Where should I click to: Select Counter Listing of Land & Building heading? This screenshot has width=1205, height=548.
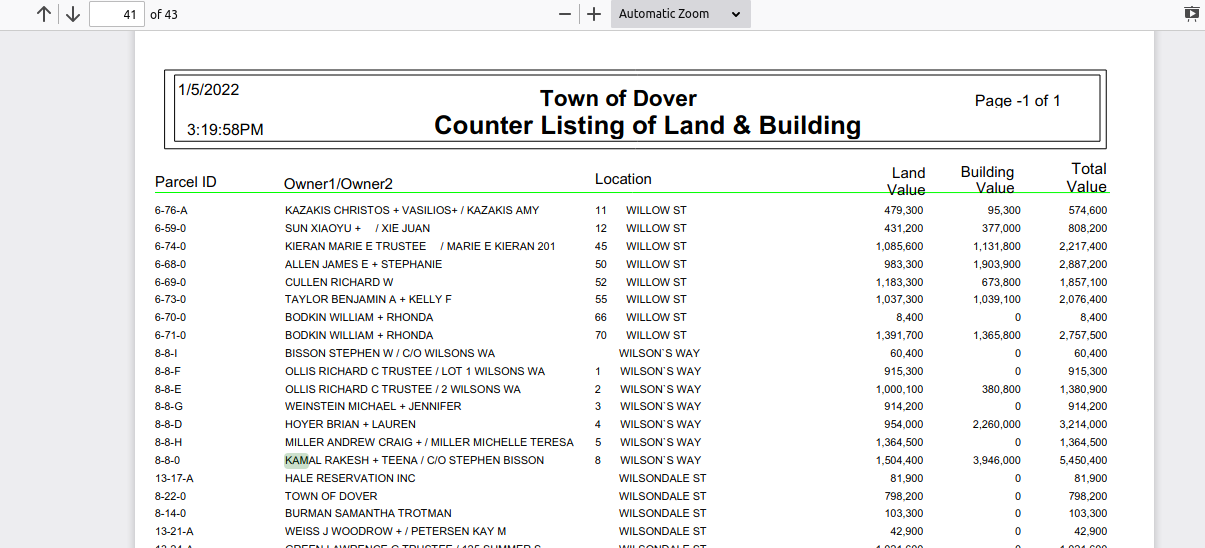pos(648,125)
